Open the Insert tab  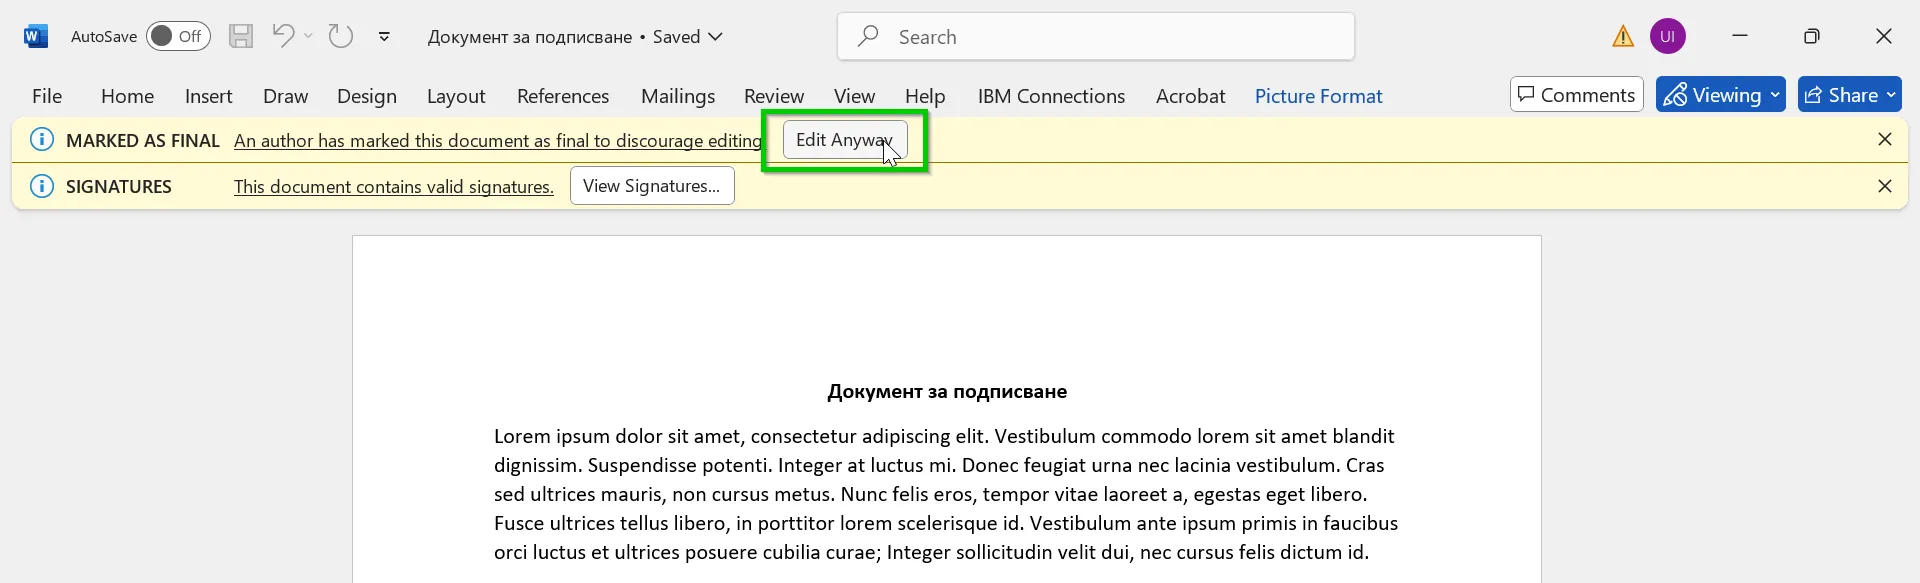coord(209,96)
